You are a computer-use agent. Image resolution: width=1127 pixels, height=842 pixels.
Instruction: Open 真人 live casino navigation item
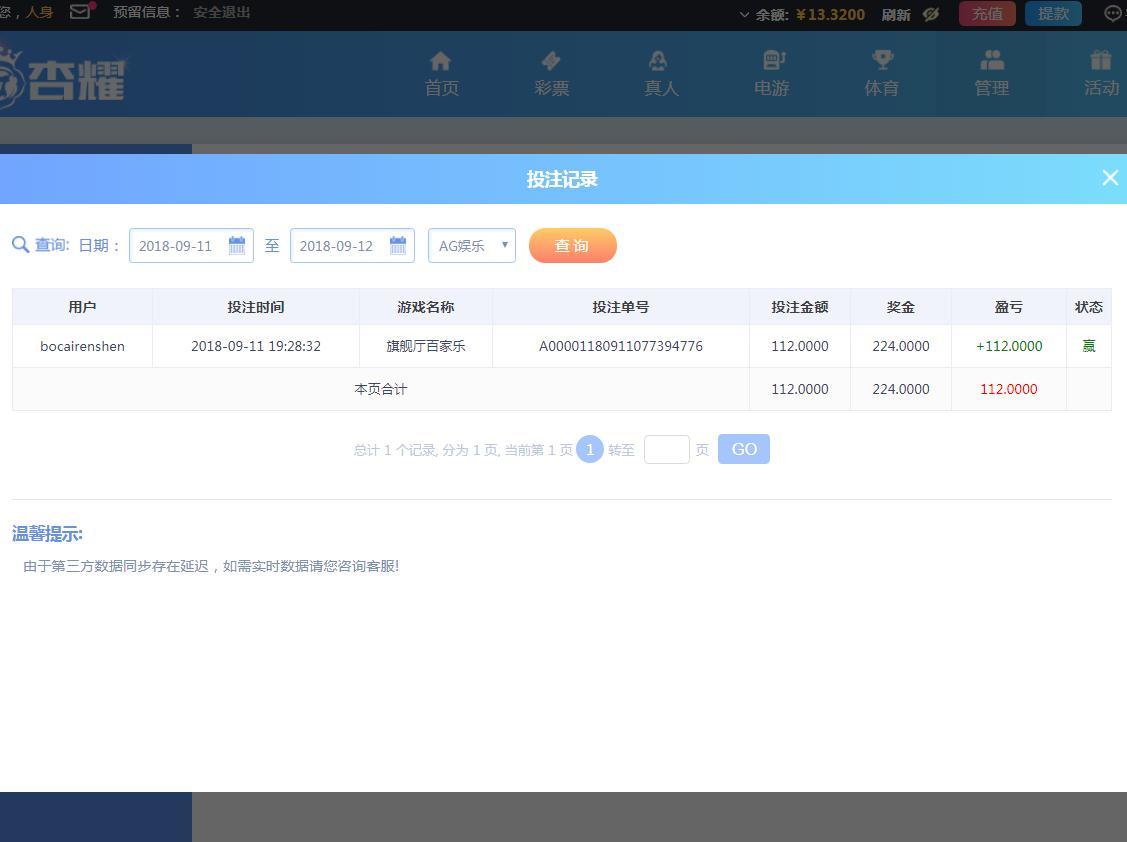(x=661, y=74)
